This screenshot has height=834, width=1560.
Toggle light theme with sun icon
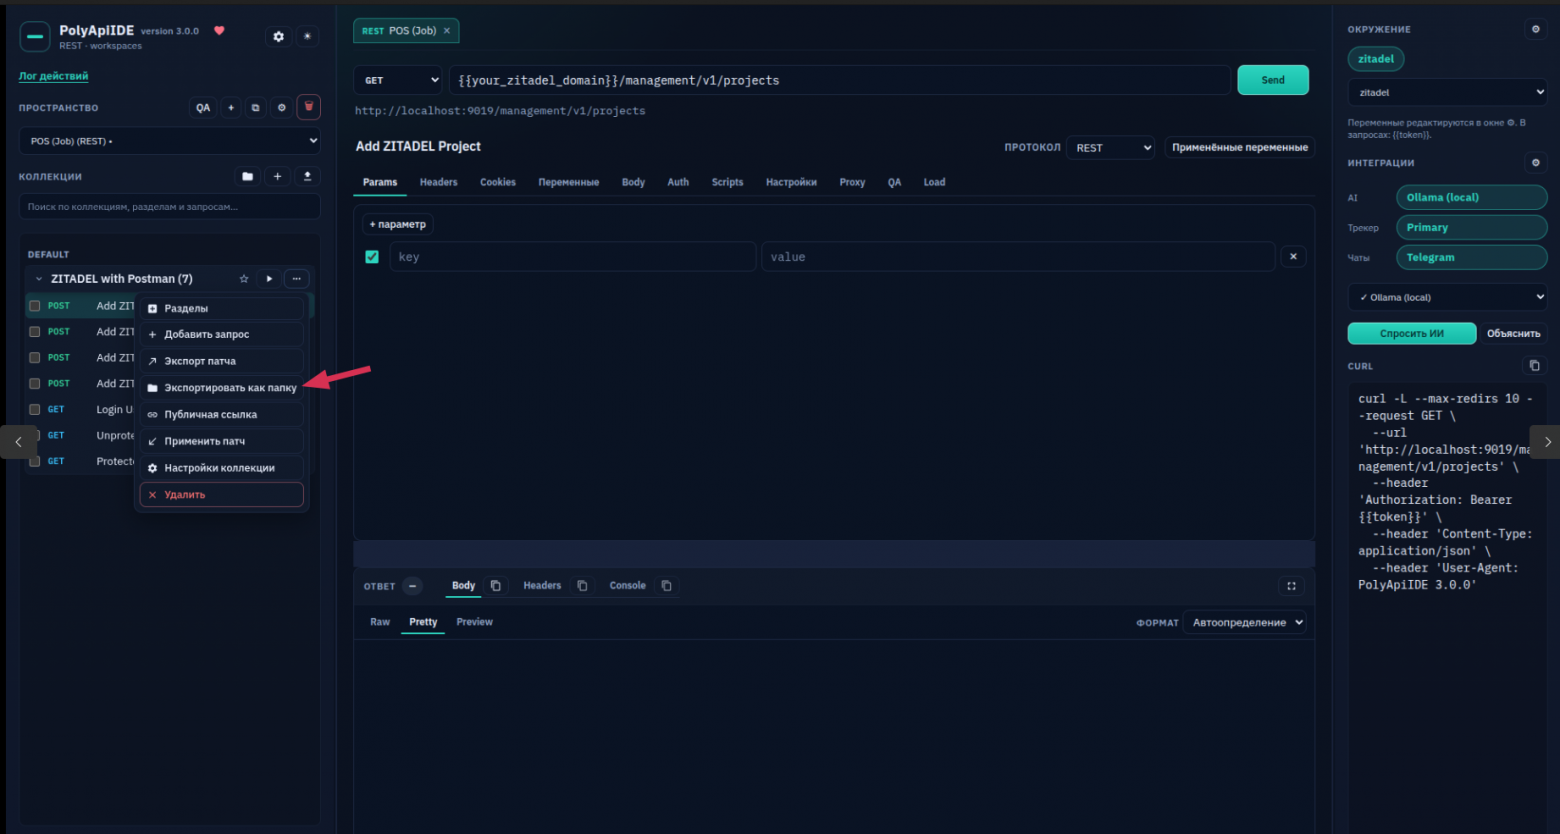(x=307, y=36)
